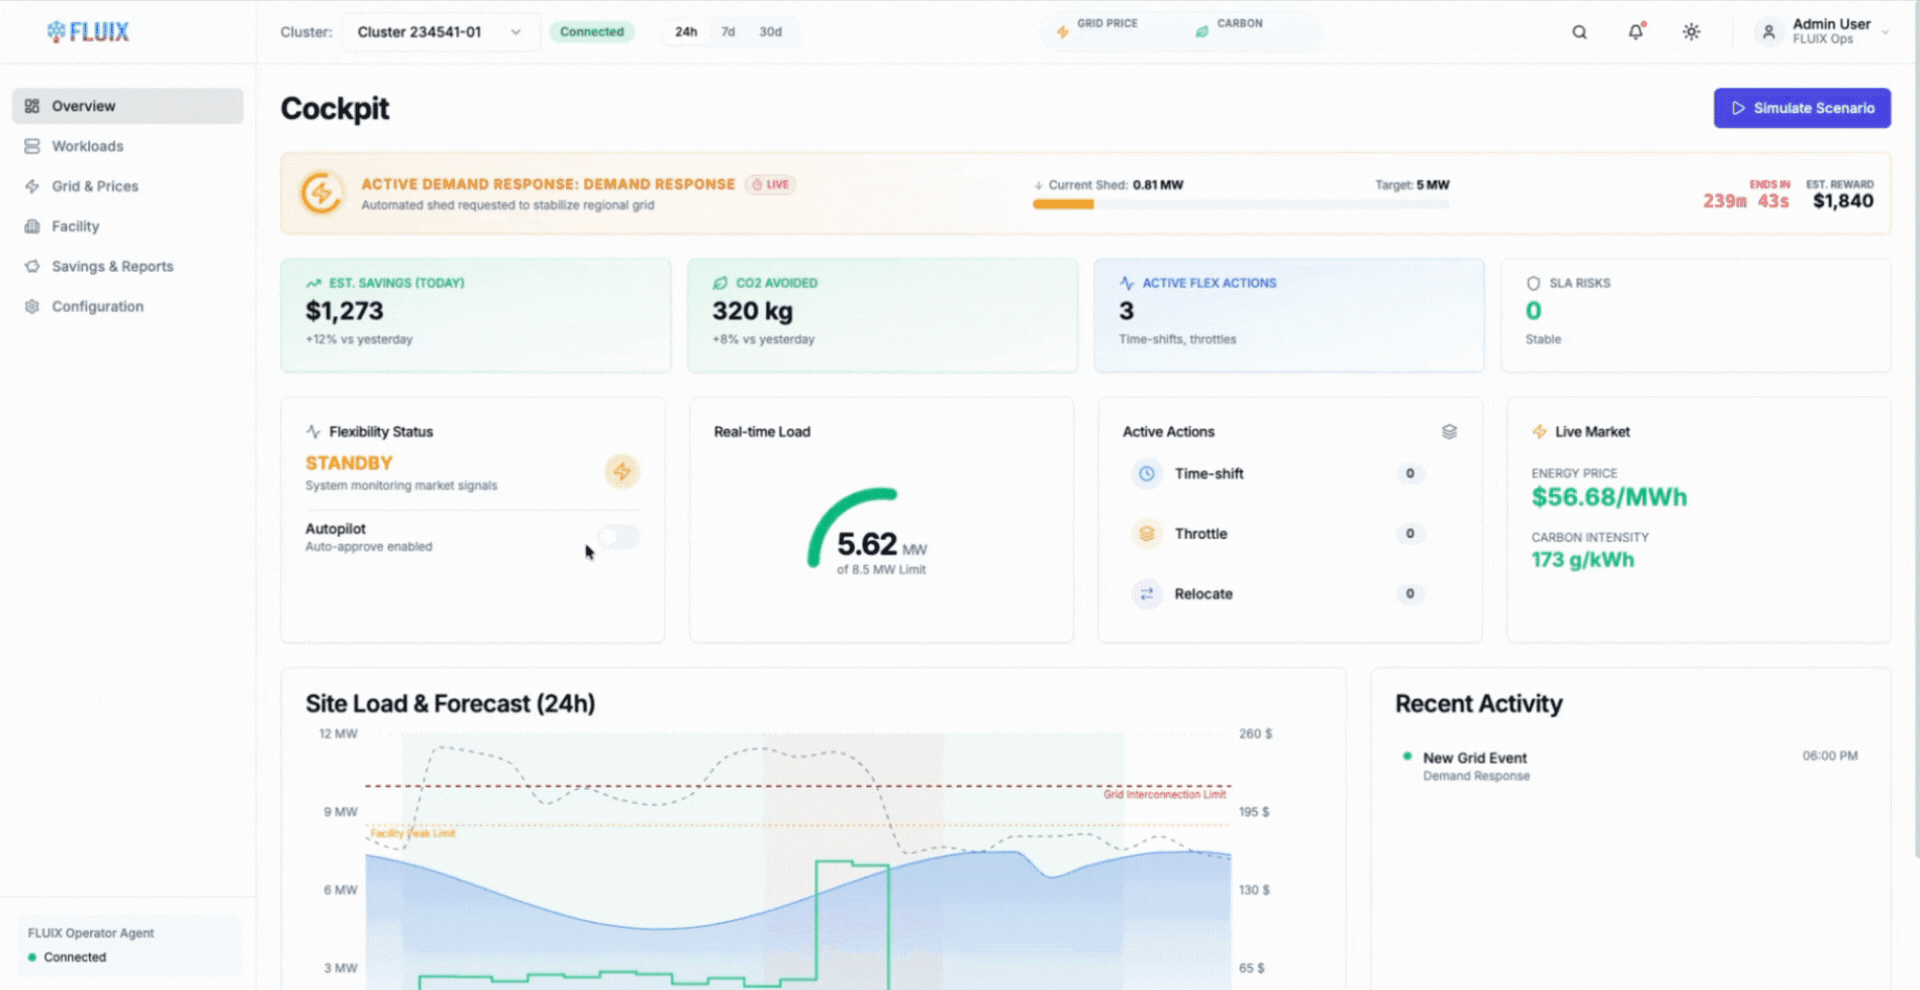Click the theme brightness icon
The width and height of the screenshot is (1920, 990).
(x=1691, y=31)
